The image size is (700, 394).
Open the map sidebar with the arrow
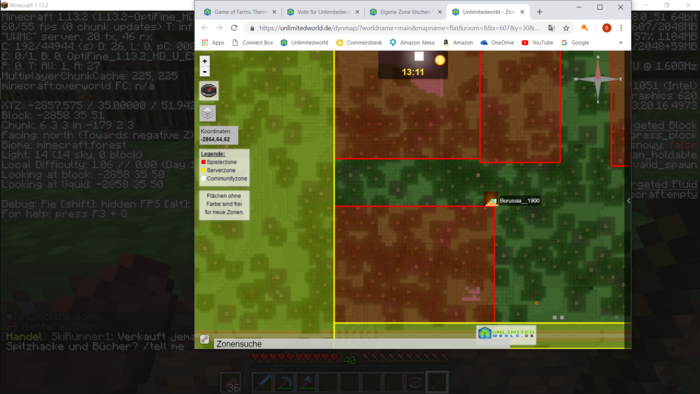coord(628,201)
